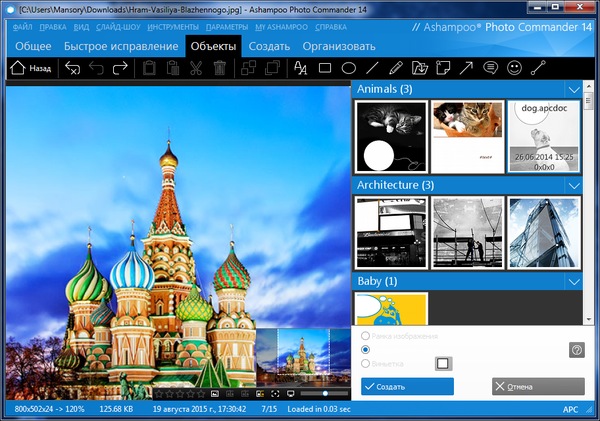Select the text tool icon
The image size is (600, 421).
(x=301, y=69)
